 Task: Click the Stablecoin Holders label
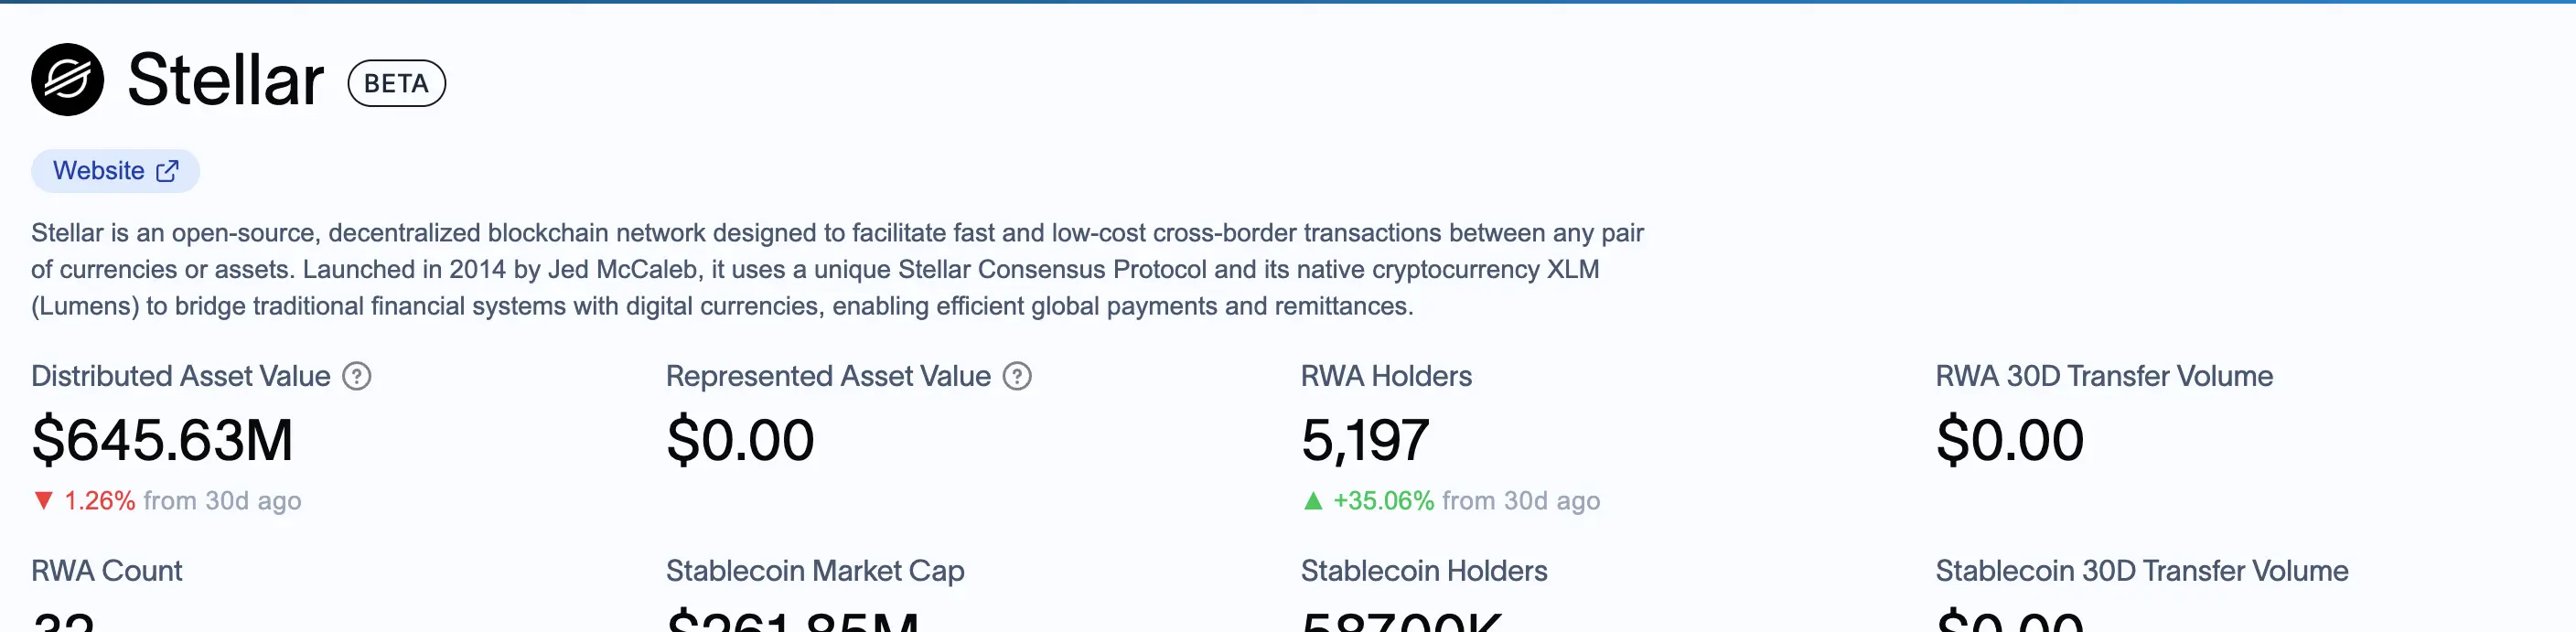1423,571
